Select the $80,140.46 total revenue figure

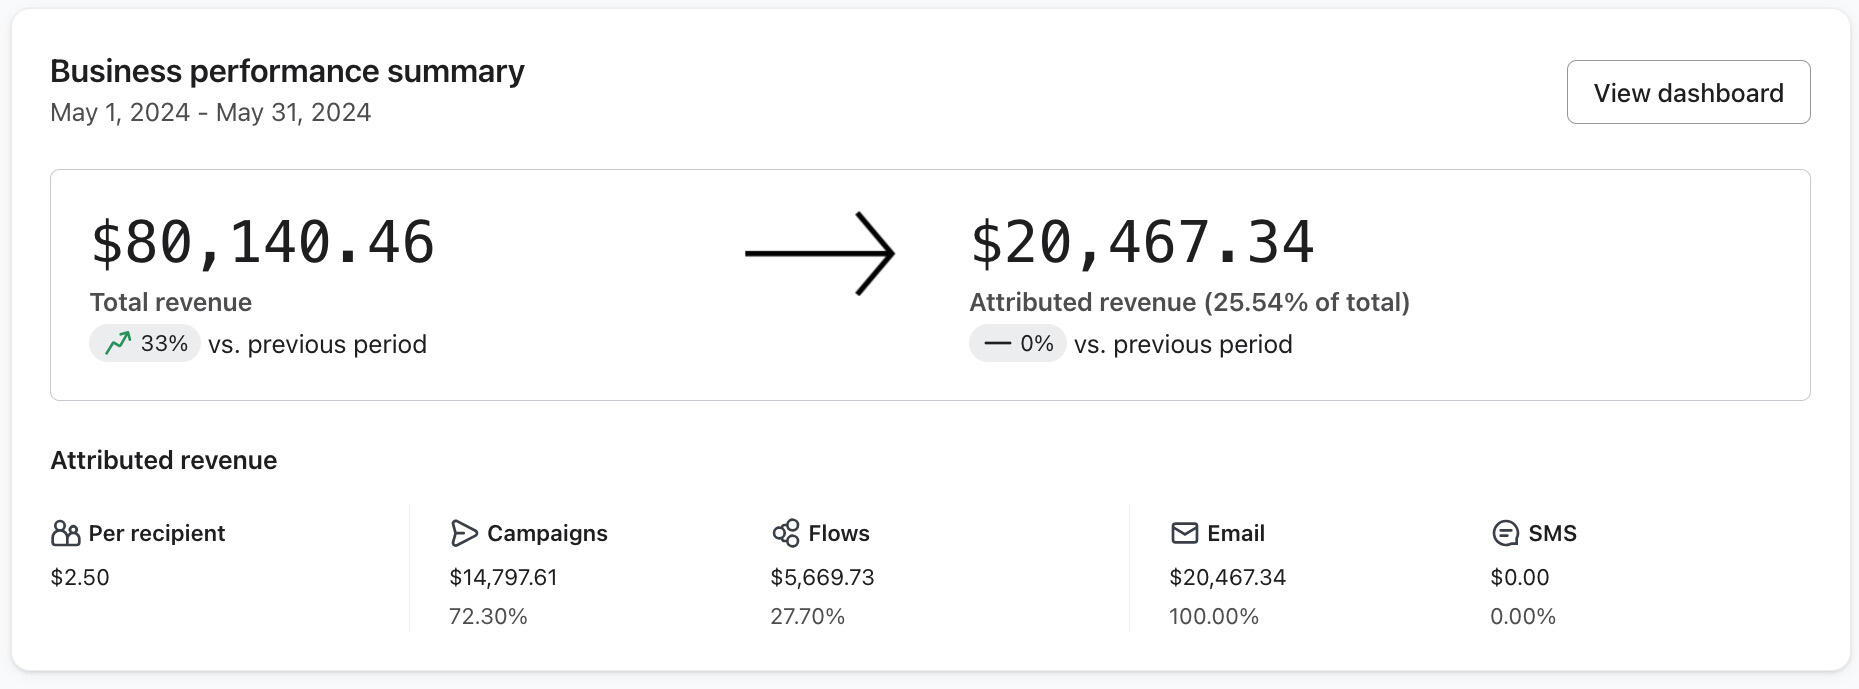(262, 243)
